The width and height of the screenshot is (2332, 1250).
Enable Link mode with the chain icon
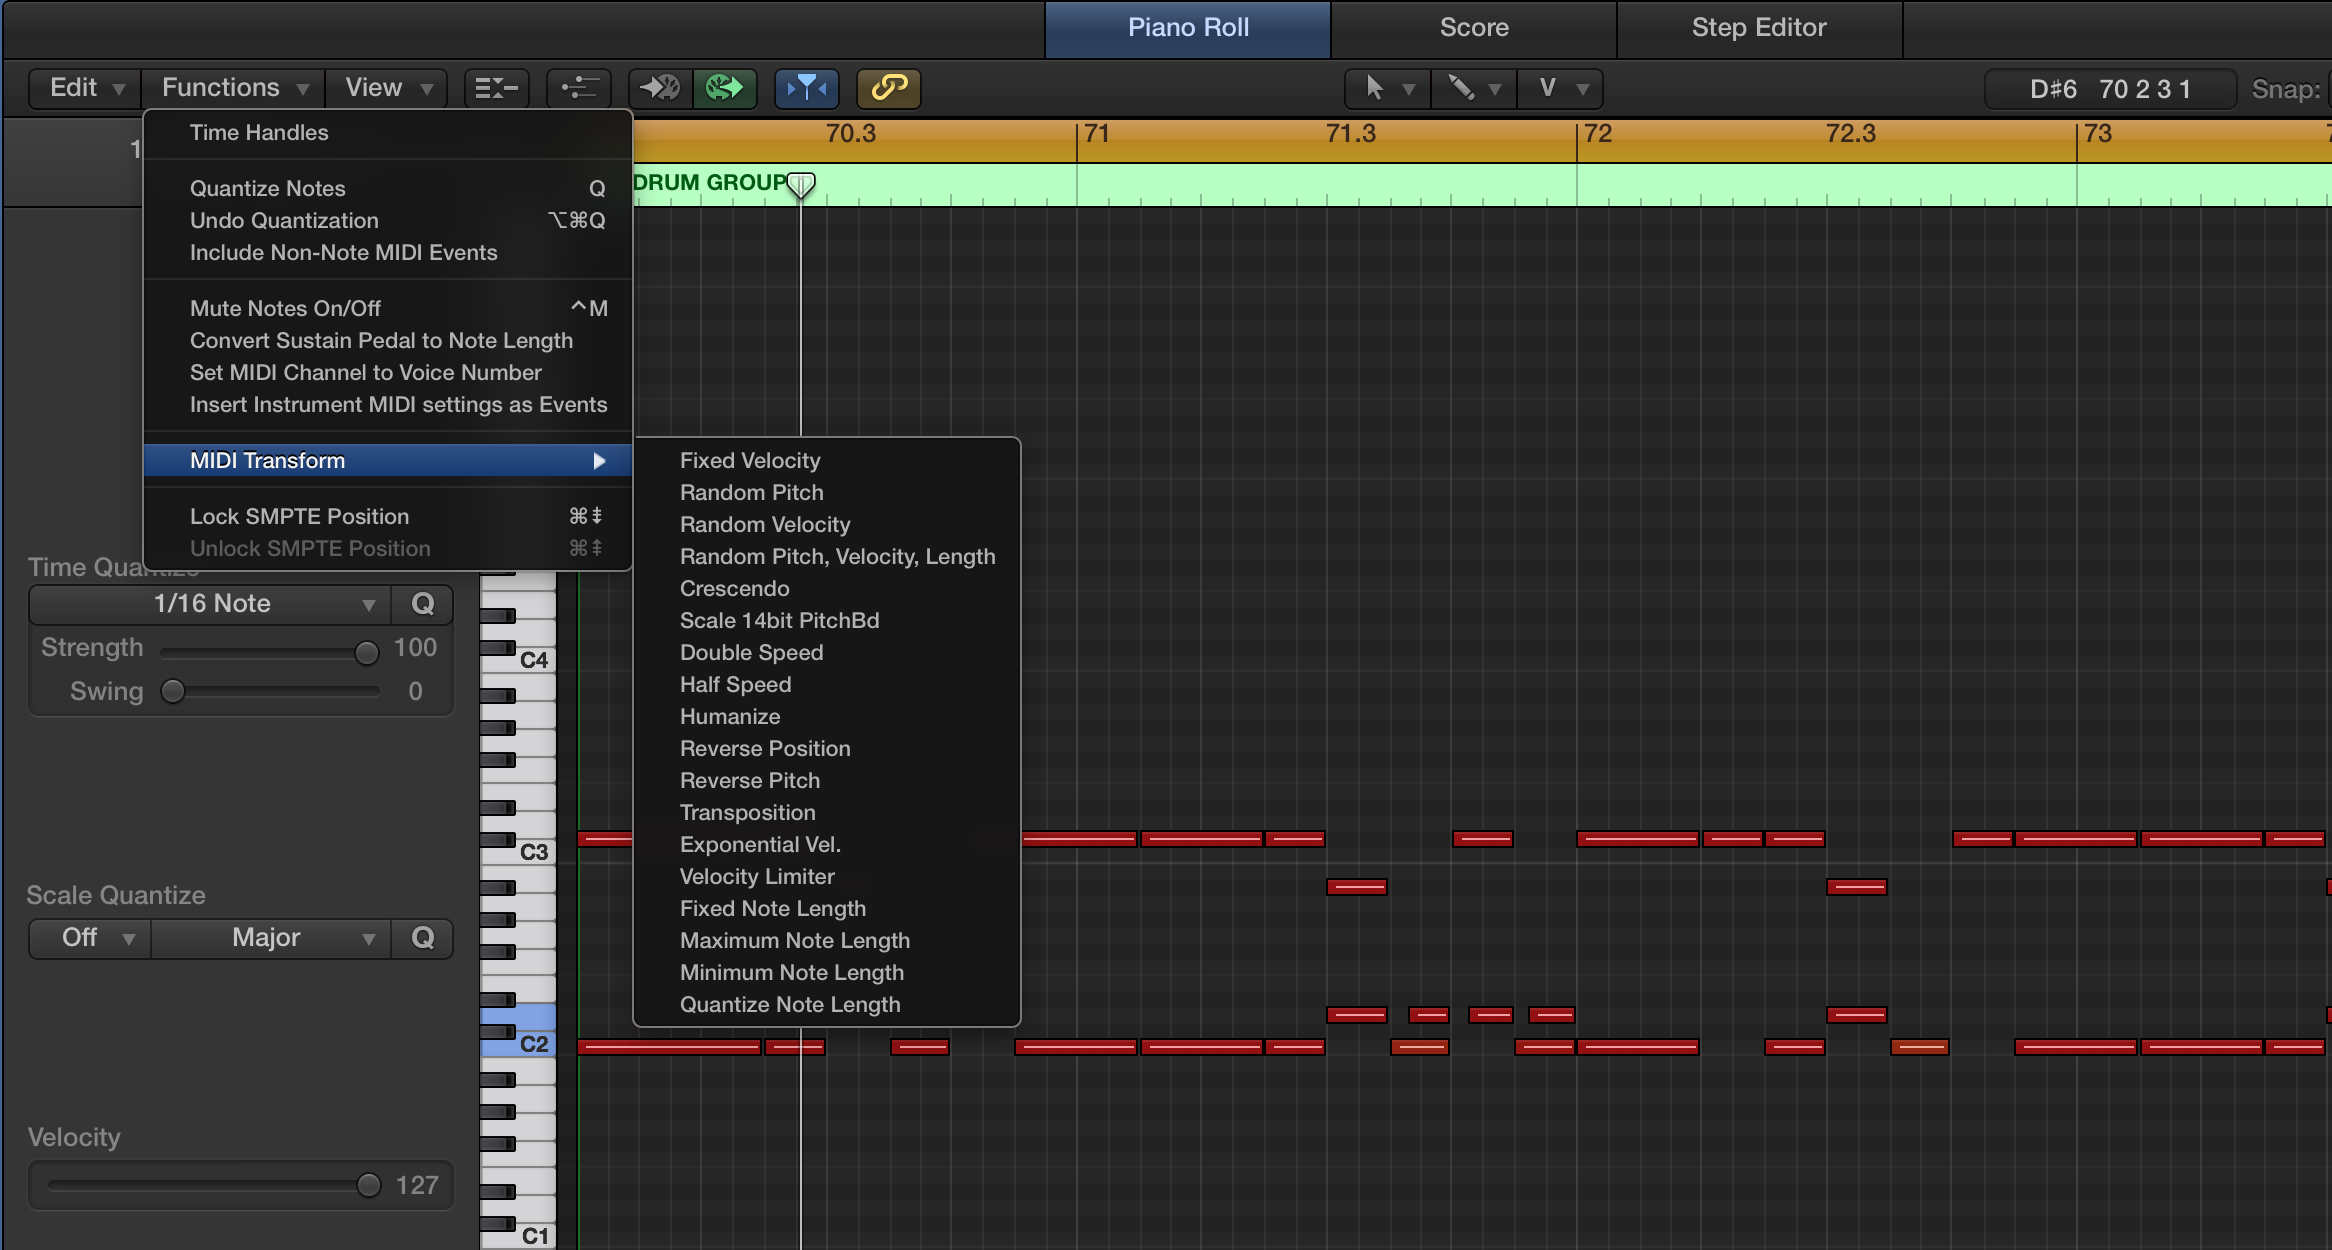point(887,88)
